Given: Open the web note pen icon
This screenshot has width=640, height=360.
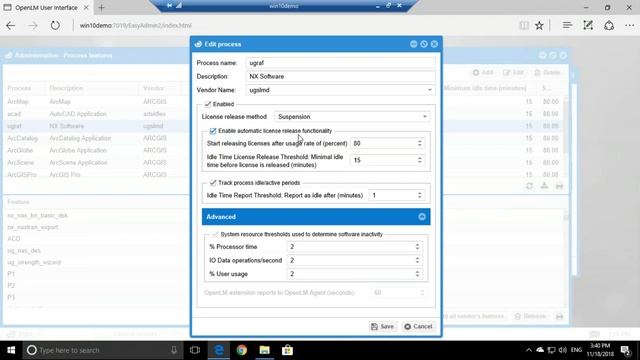Looking at the screenshot, I should point(588,25).
